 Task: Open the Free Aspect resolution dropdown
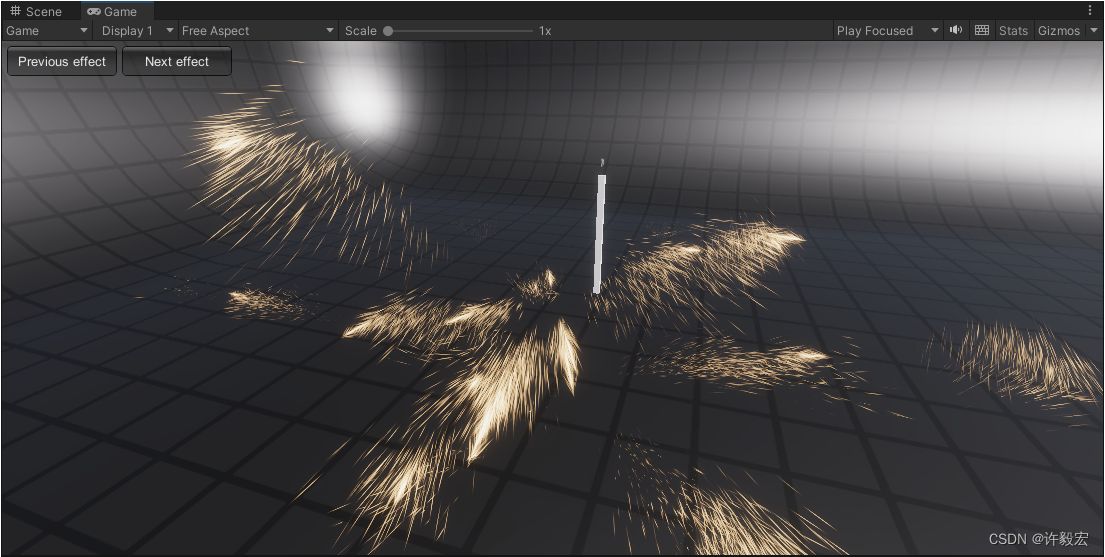point(257,30)
